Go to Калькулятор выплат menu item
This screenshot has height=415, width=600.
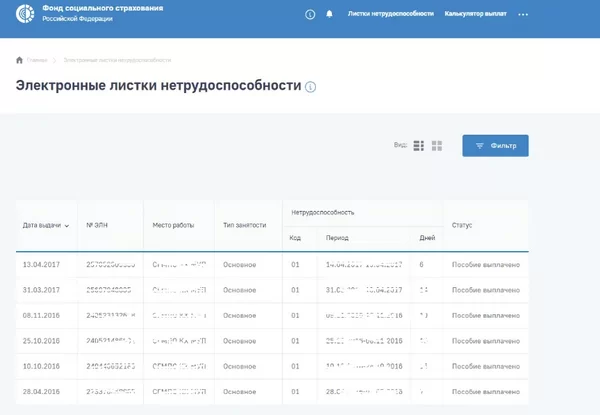475,15
